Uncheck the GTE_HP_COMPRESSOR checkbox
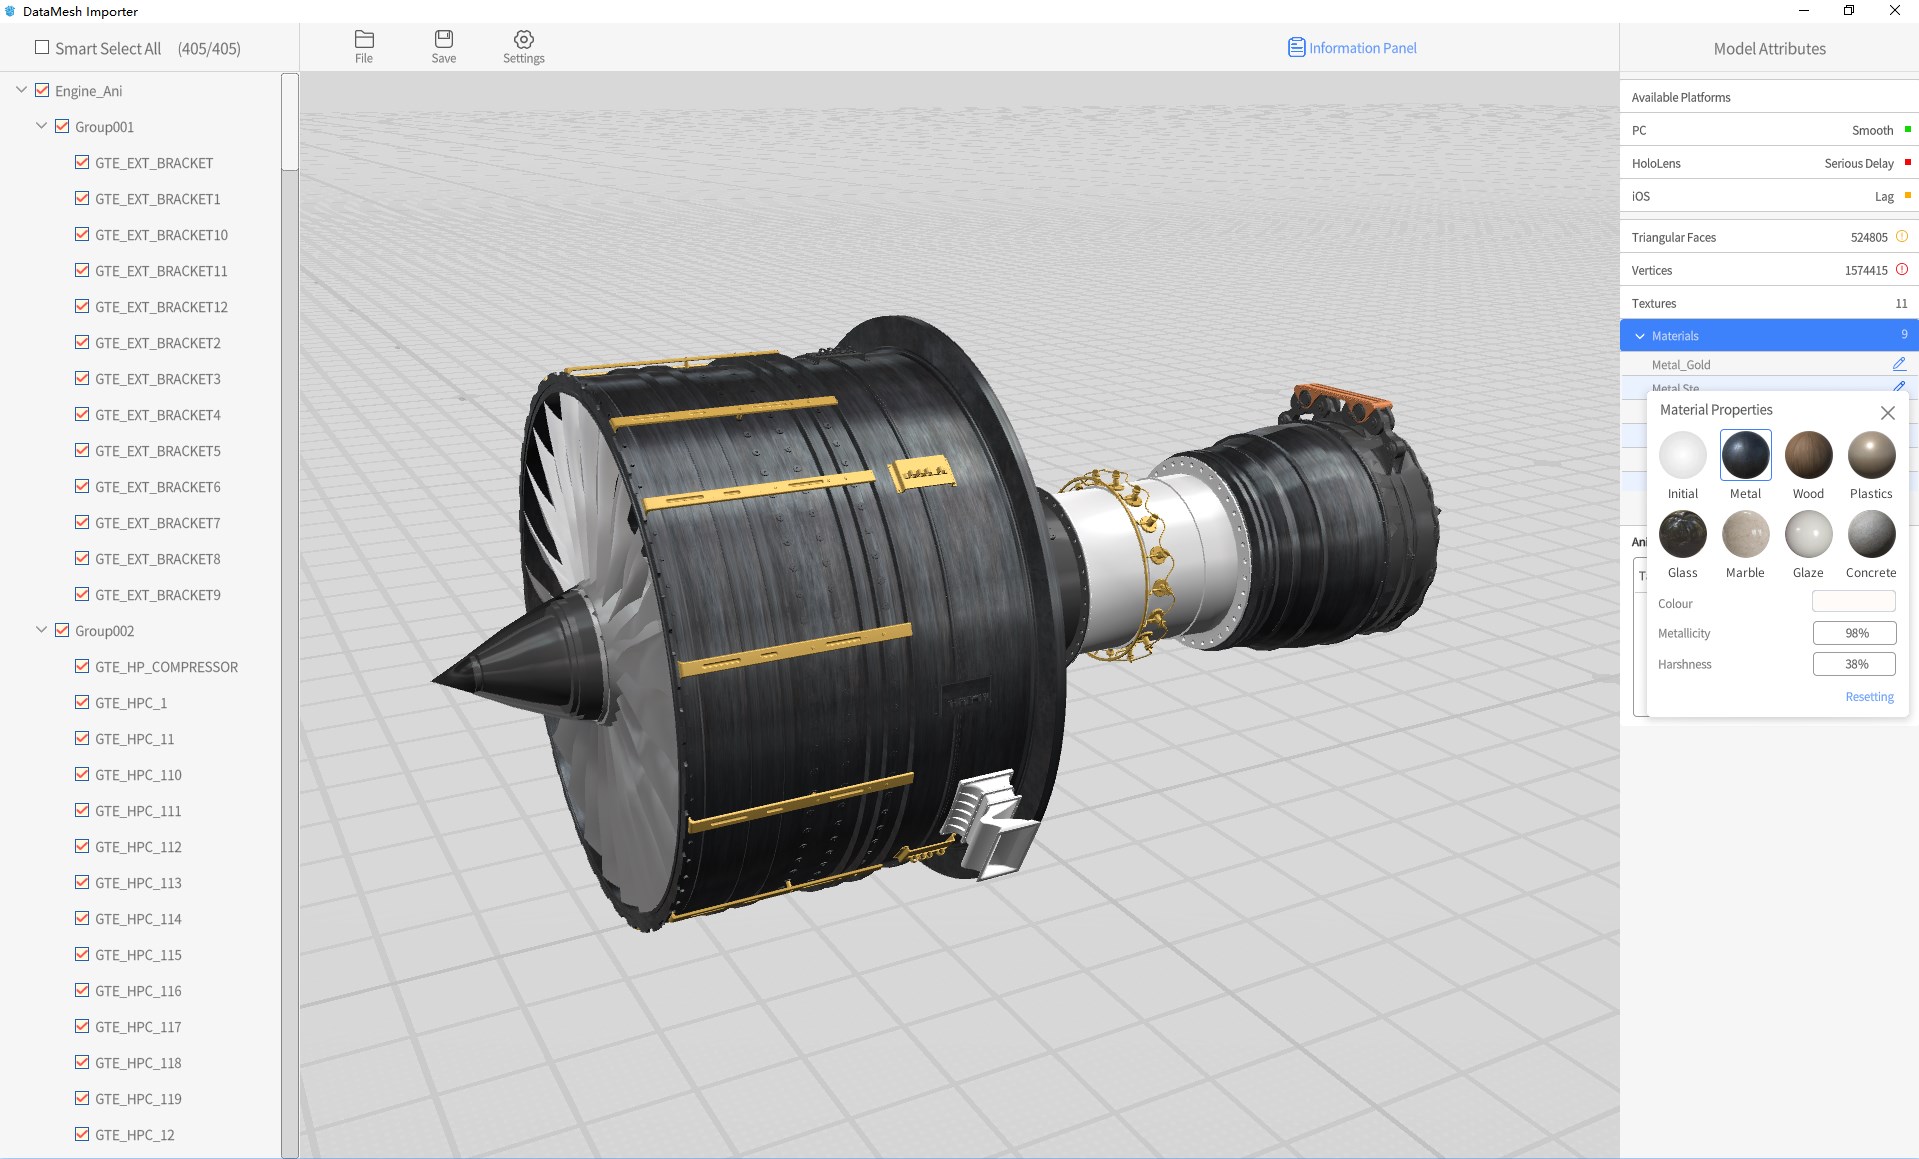 (82, 666)
